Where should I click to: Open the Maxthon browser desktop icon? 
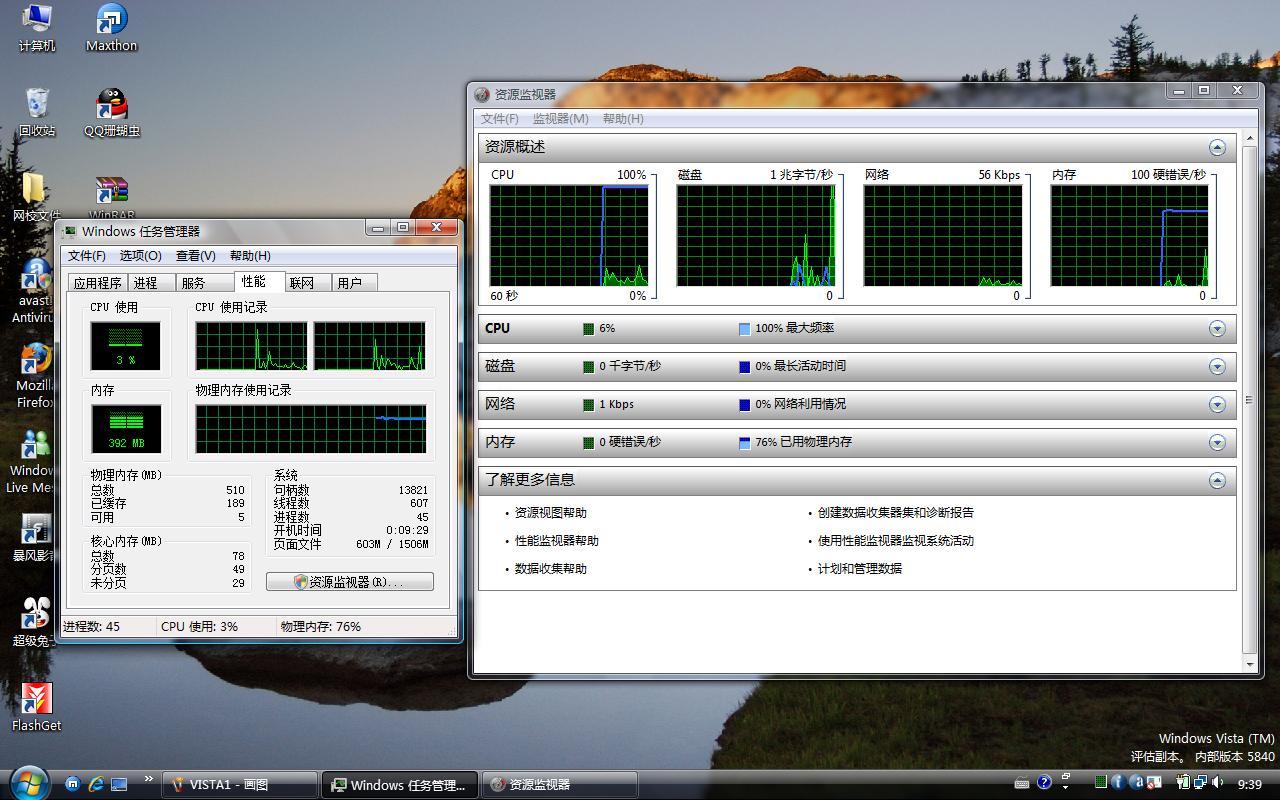click(x=111, y=22)
